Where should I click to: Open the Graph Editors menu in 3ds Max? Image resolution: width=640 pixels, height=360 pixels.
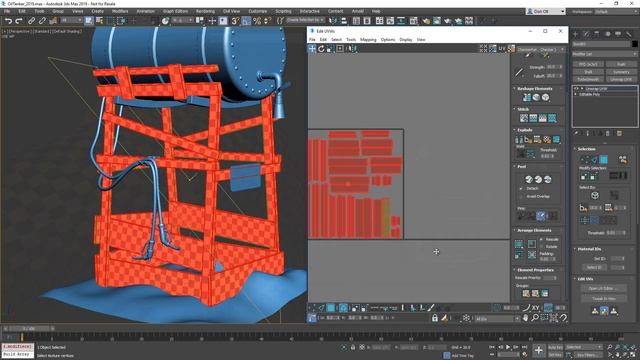point(175,11)
